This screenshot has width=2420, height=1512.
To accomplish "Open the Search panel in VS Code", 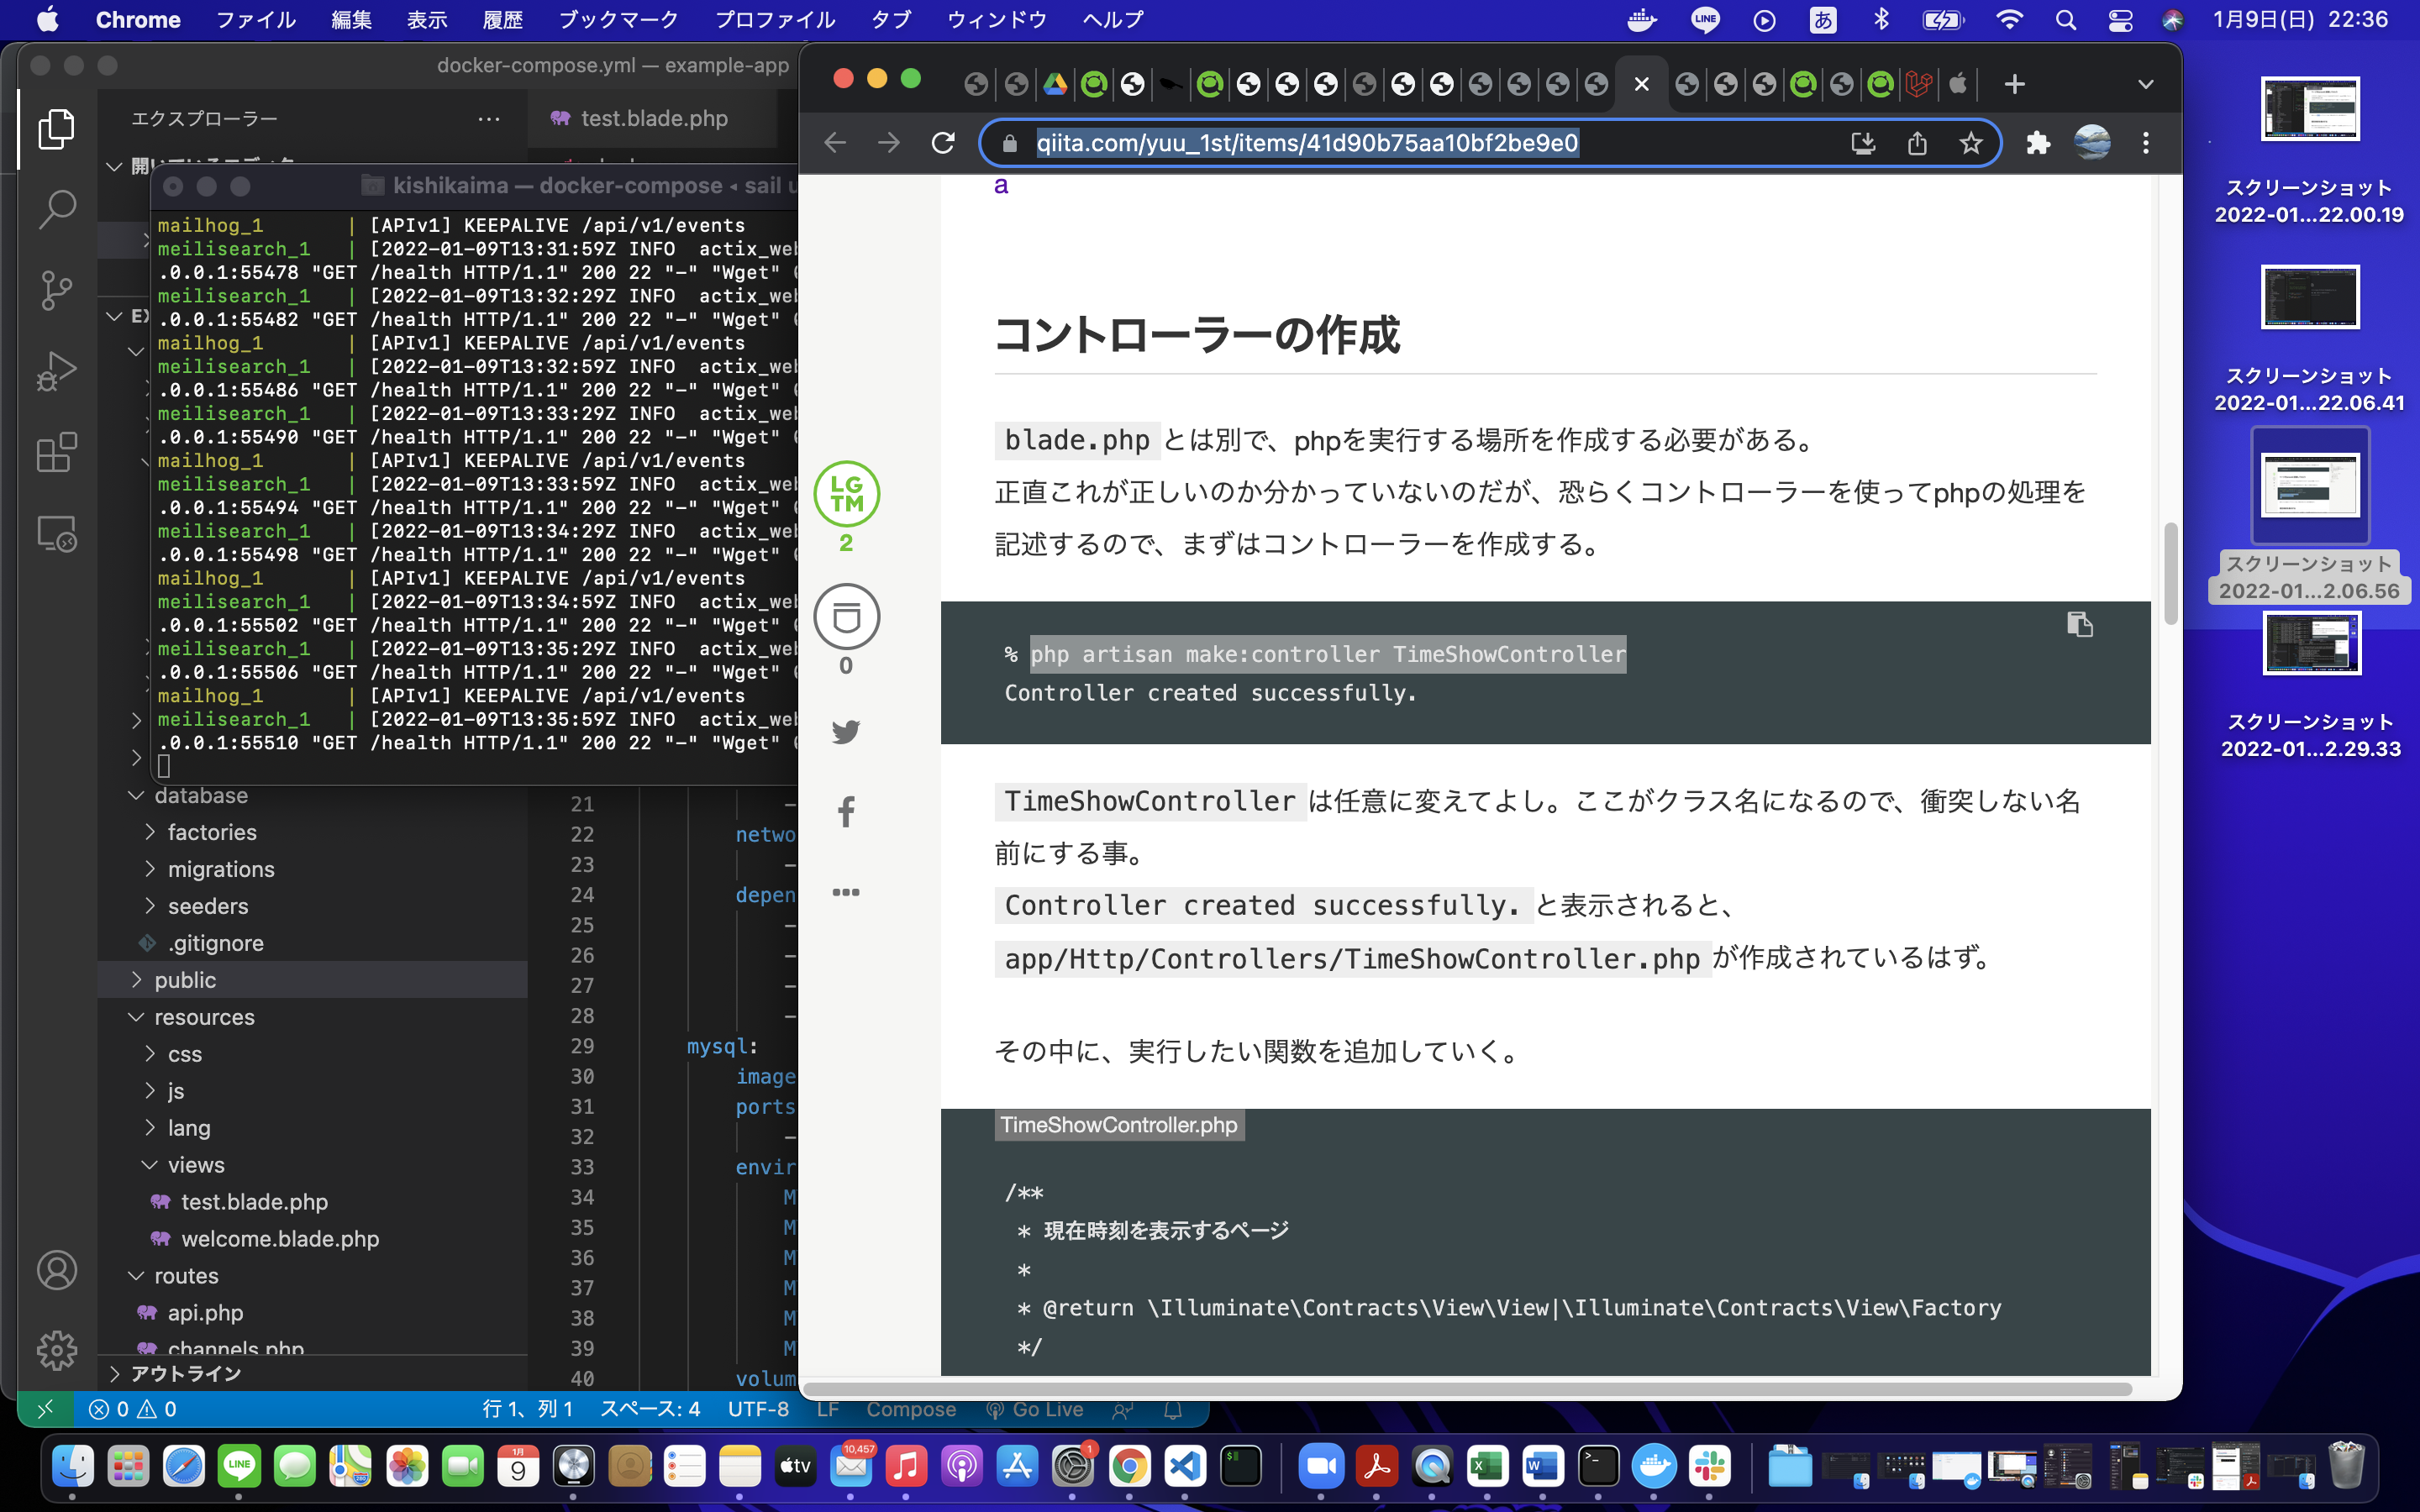I will (56, 208).
